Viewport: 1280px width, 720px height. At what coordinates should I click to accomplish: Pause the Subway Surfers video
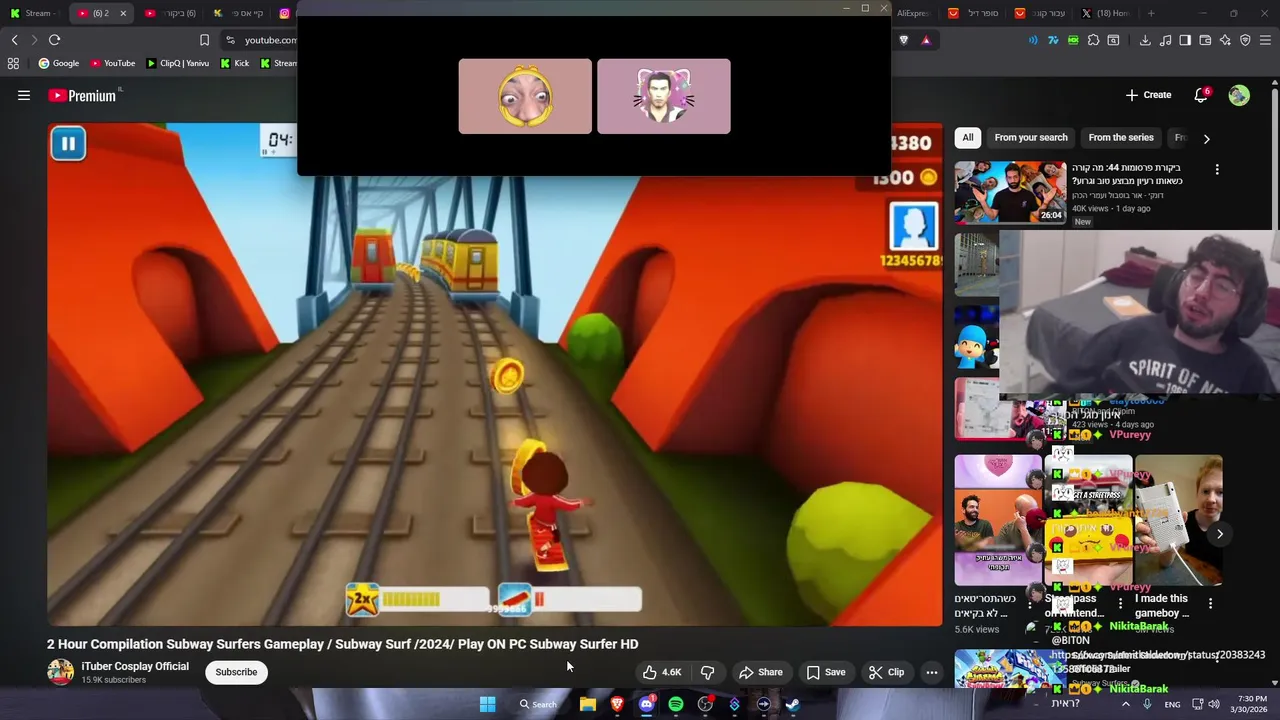click(x=68, y=144)
